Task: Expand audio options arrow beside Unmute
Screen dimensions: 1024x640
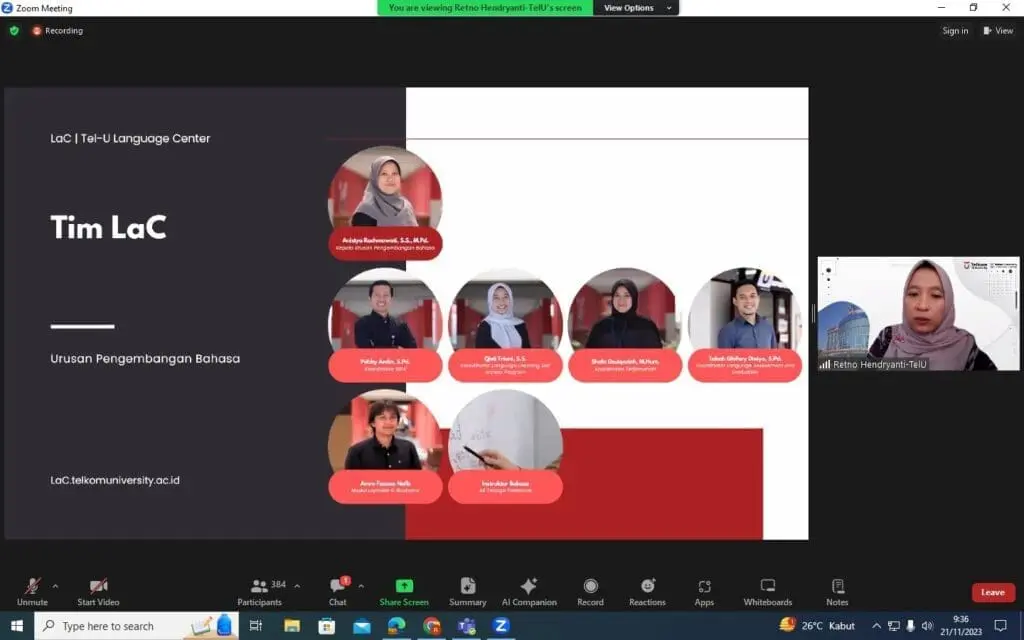Action: click(x=55, y=586)
